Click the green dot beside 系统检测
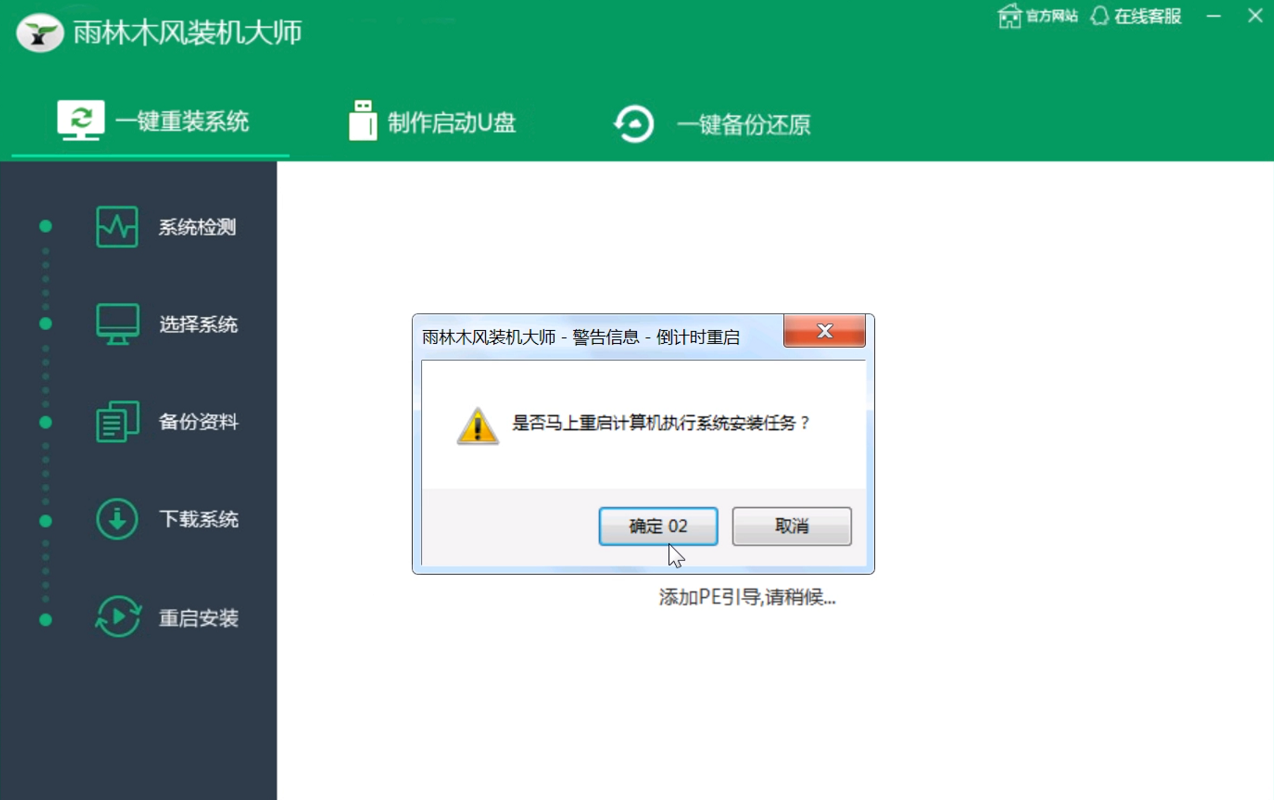The width and height of the screenshot is (1274, 800). pyautogui.click(x=46, y=227)
